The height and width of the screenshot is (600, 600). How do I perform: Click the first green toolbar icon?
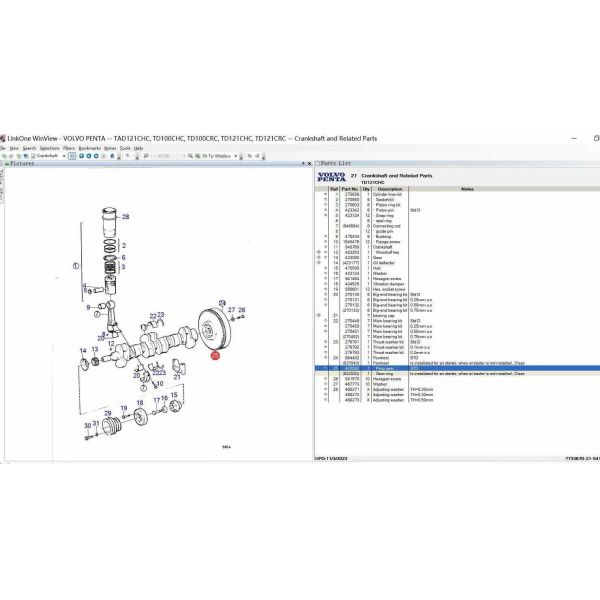click(4, 156)
